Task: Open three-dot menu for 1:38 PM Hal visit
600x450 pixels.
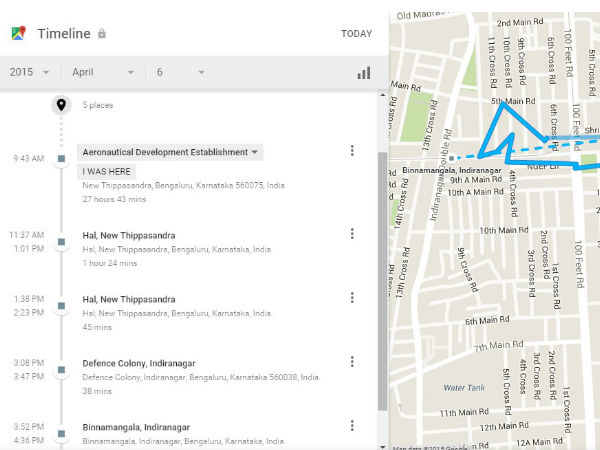Action: [352, 298]
